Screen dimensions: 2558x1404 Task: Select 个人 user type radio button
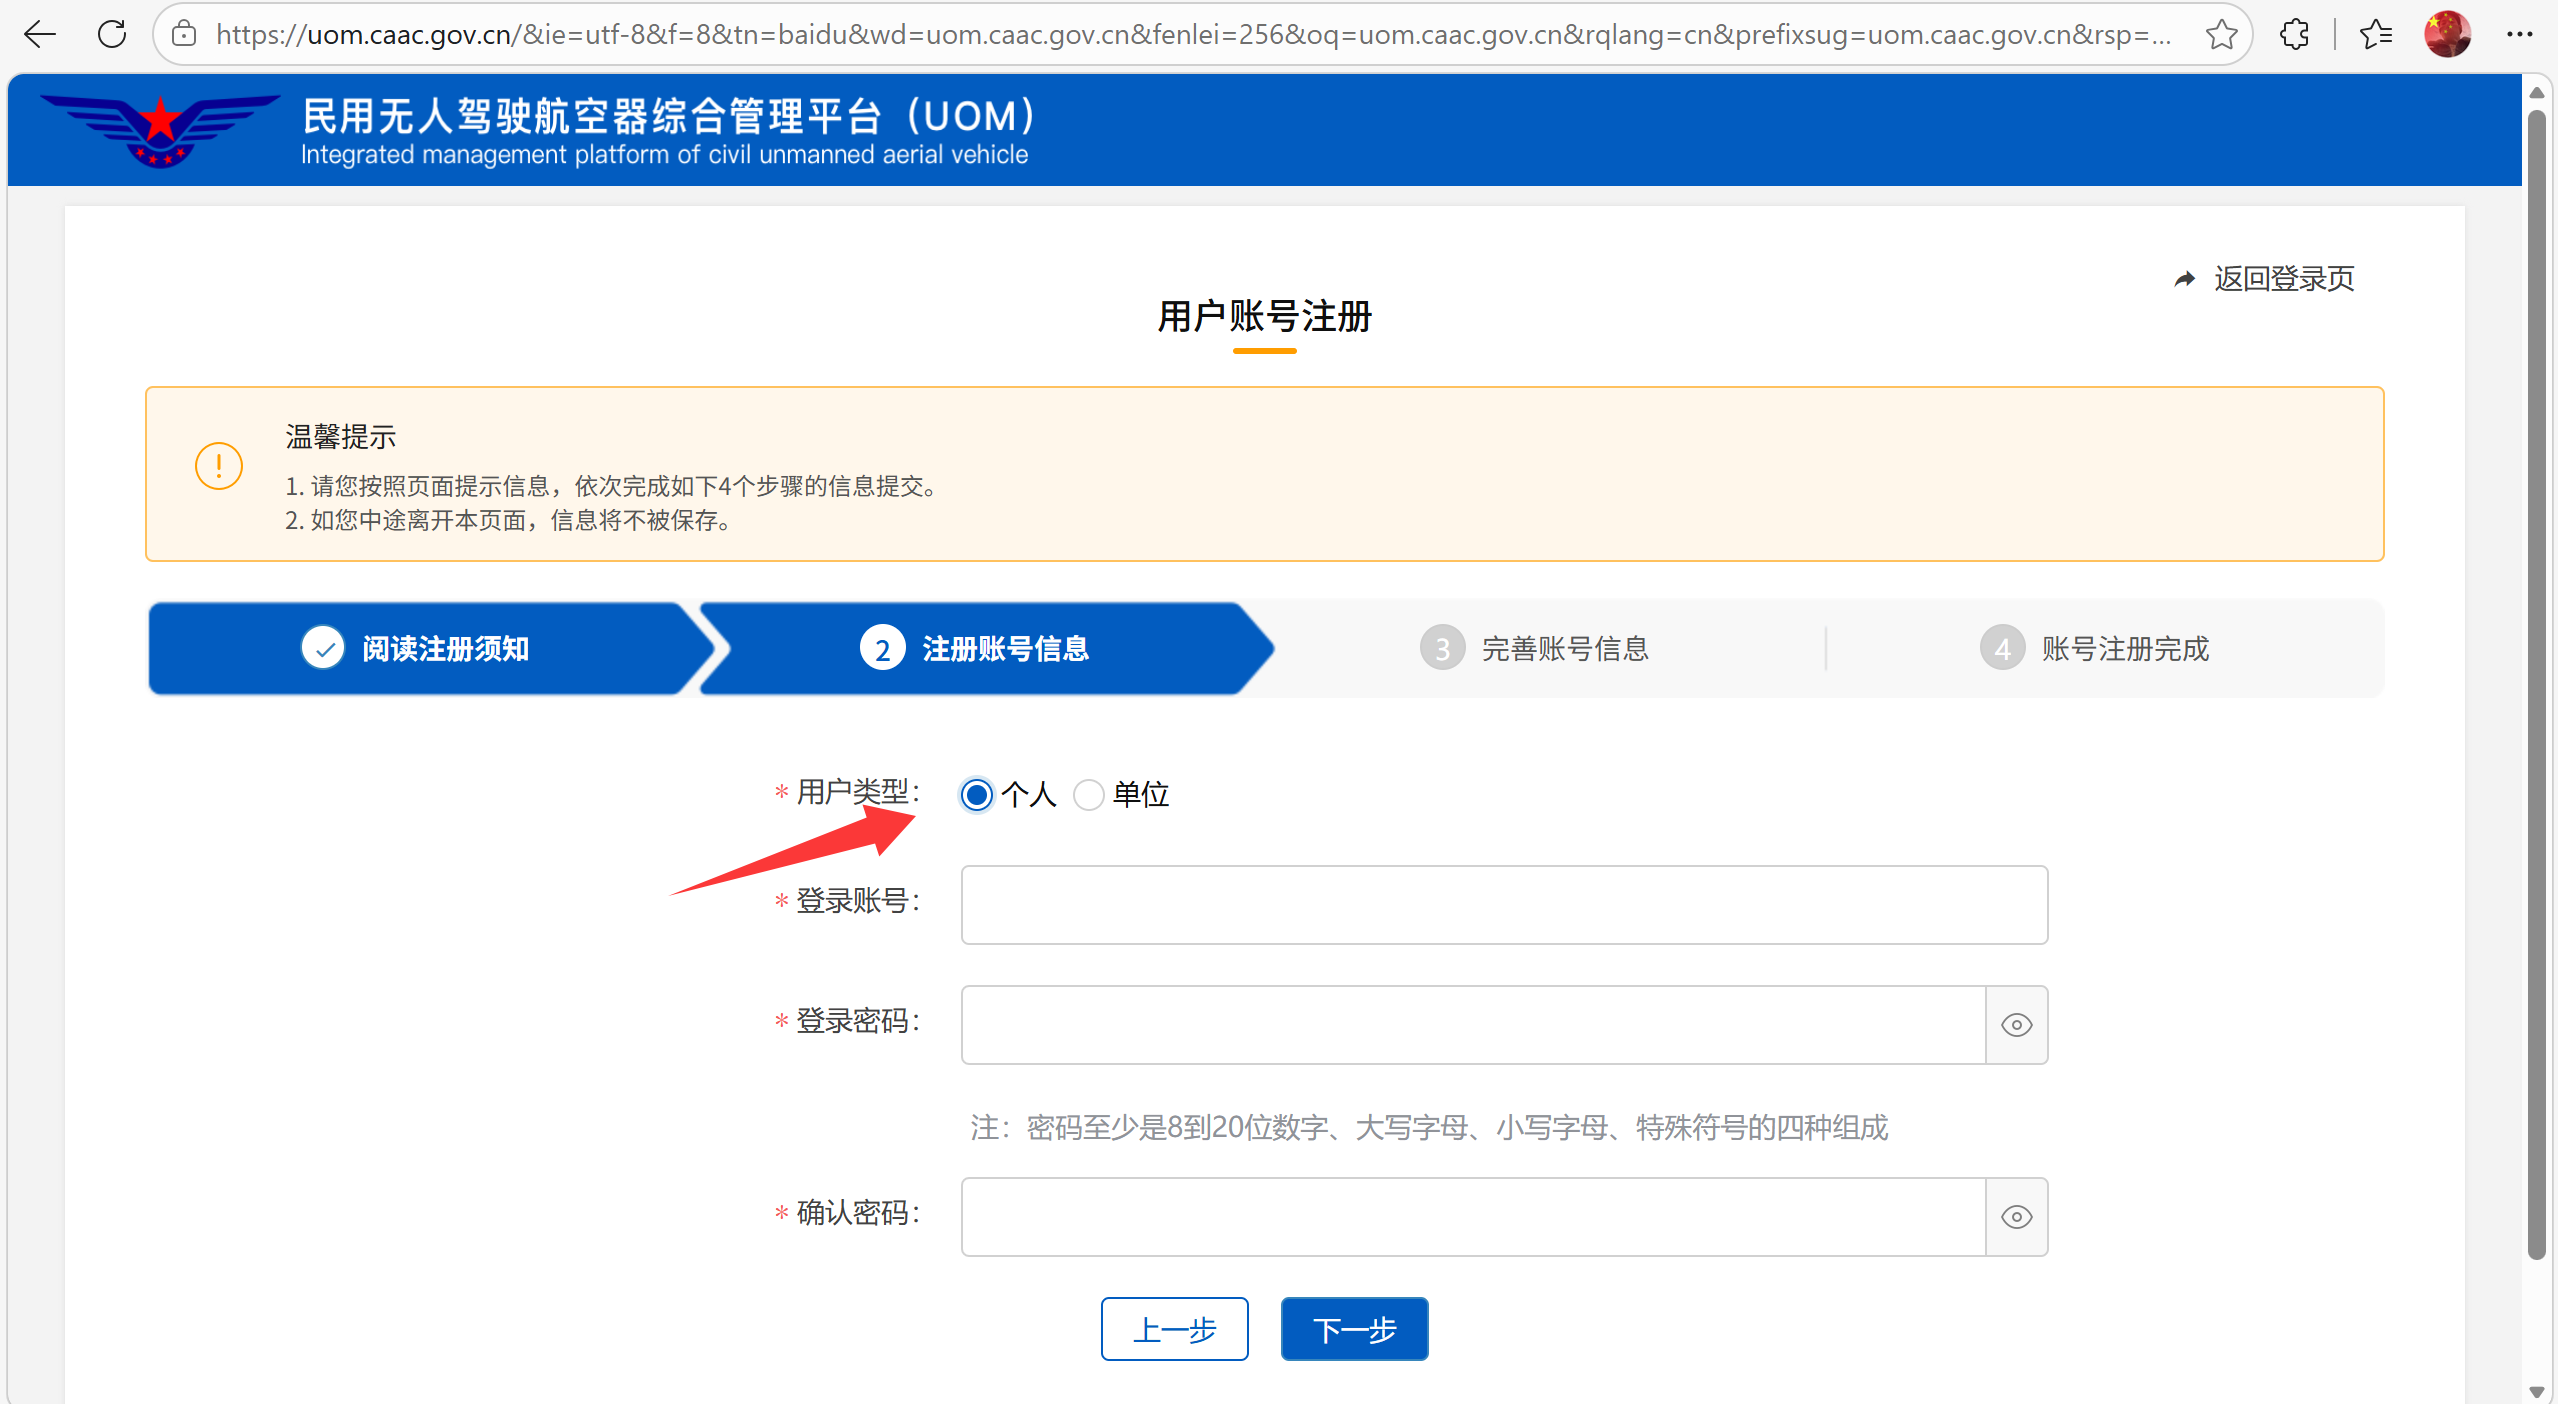point(977,795)
